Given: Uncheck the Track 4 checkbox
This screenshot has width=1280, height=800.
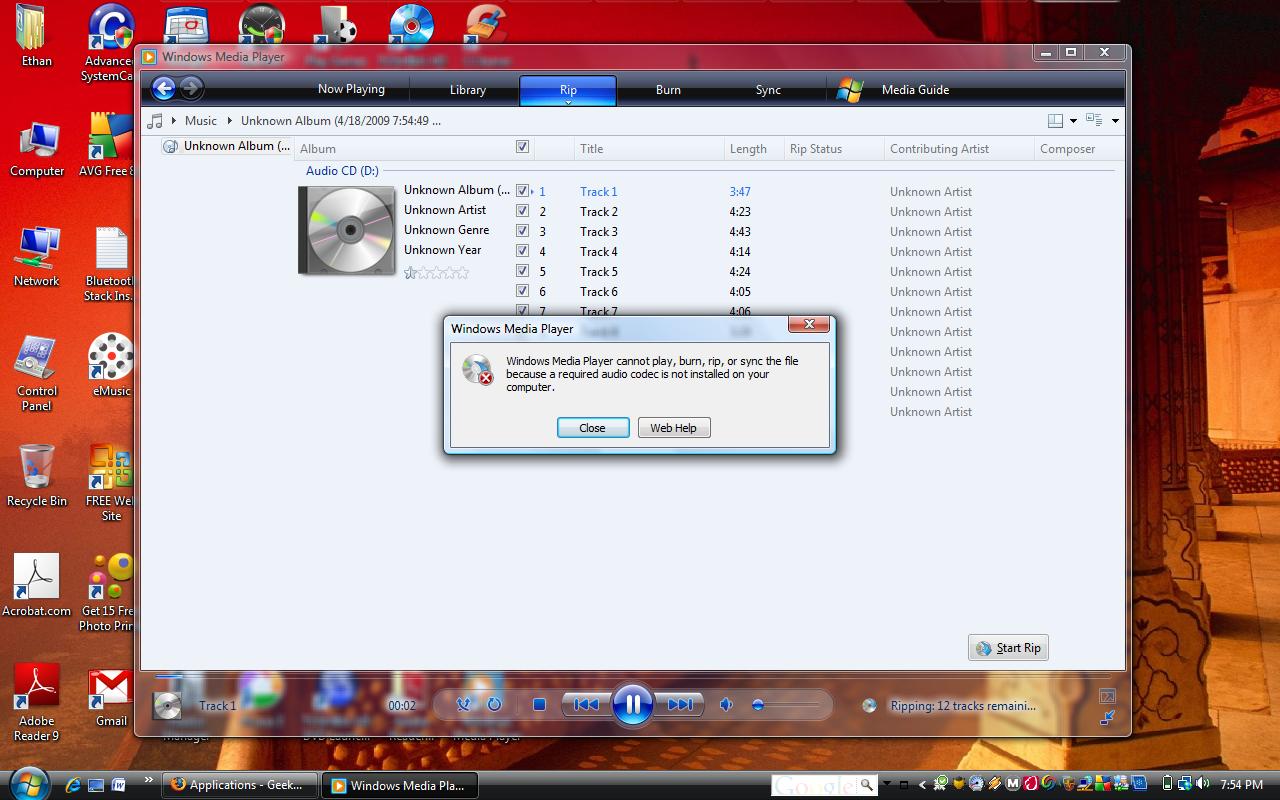Looking at the screenshot, I should tap(522, 251).
